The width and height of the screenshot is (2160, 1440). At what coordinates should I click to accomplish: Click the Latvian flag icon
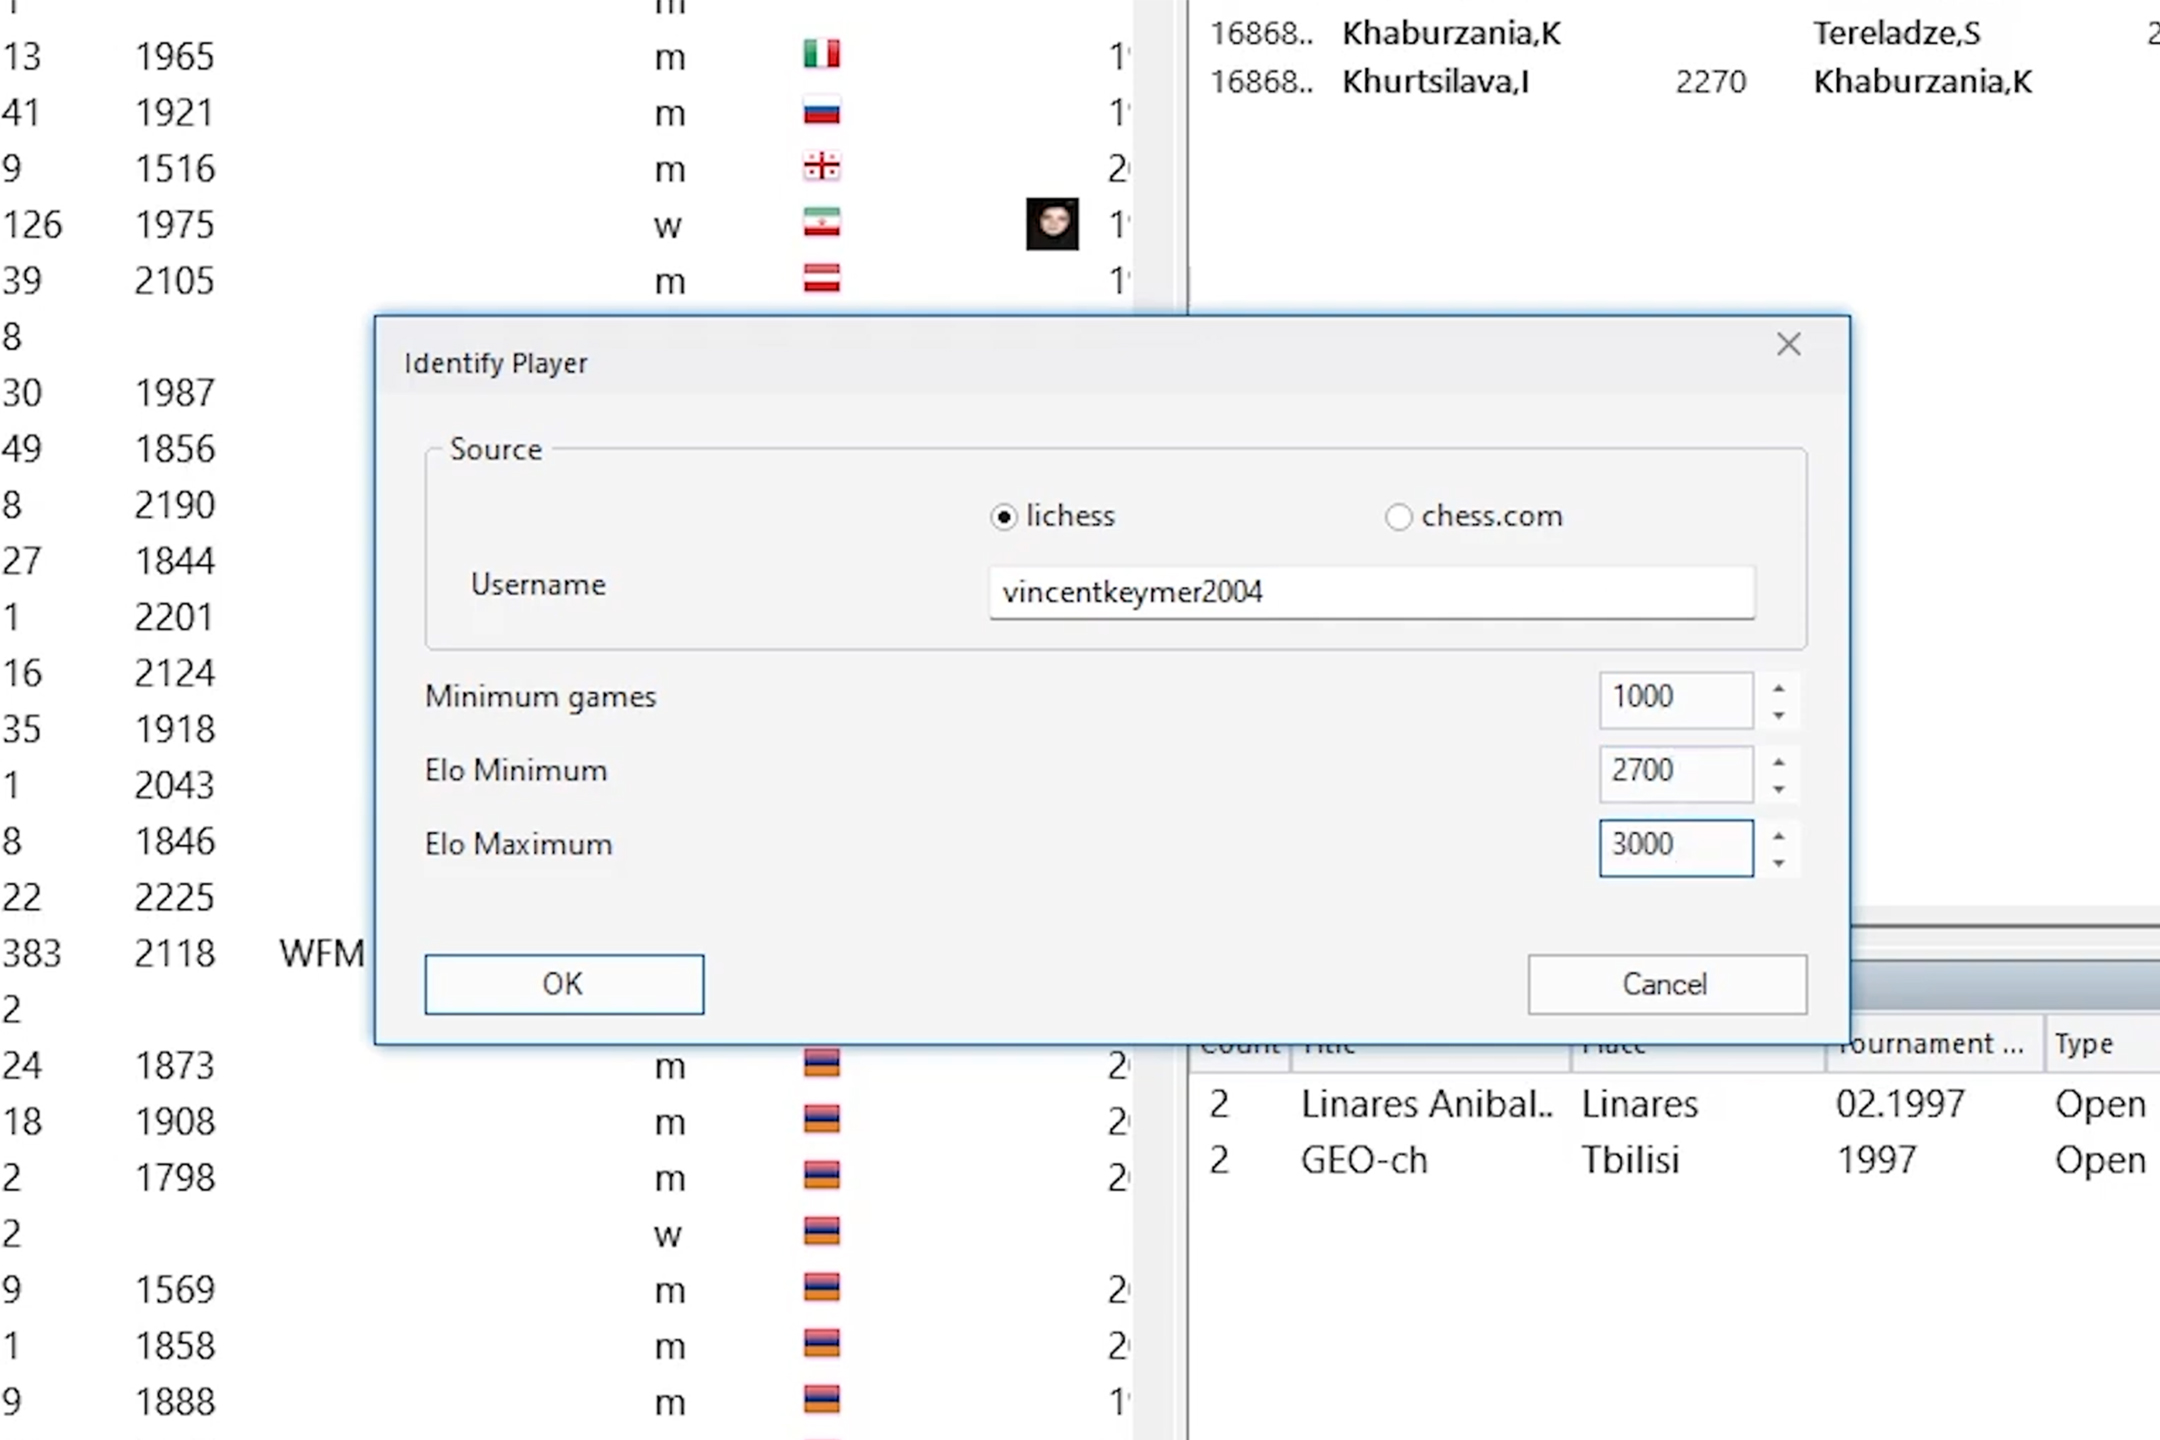click(x=820, y=279)
